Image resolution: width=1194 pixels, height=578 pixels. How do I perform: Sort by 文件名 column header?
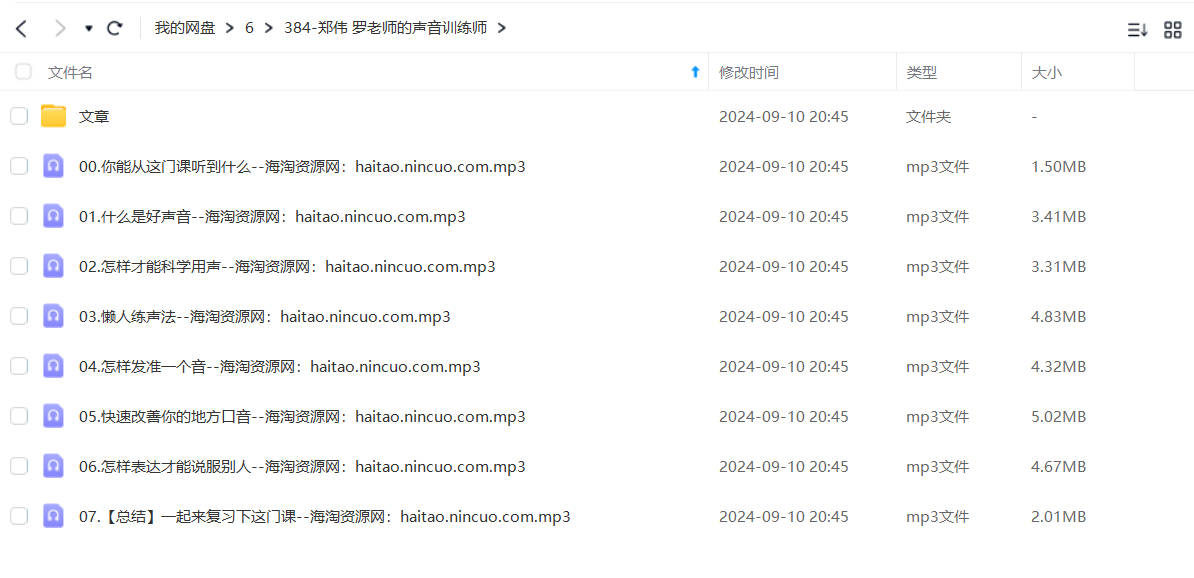pos(70,72)
